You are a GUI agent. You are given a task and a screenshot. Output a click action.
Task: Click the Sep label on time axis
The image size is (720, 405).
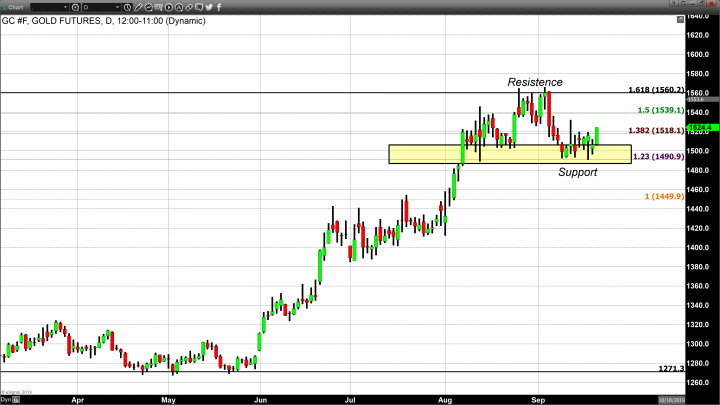click(538, 400)
